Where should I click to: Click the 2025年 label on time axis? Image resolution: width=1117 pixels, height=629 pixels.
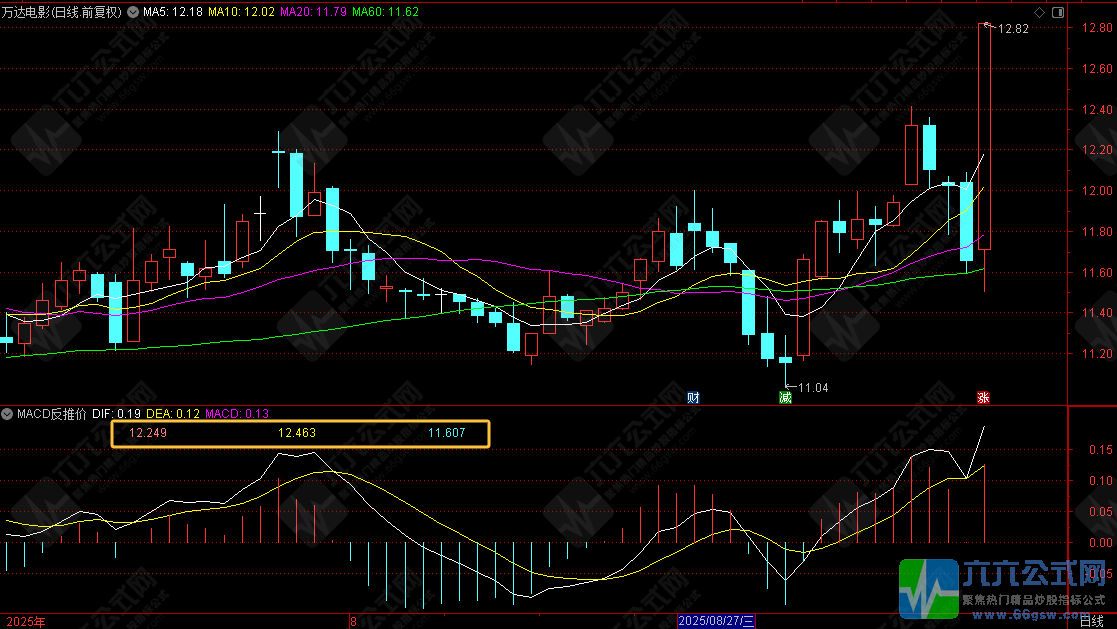pos(23,621)
